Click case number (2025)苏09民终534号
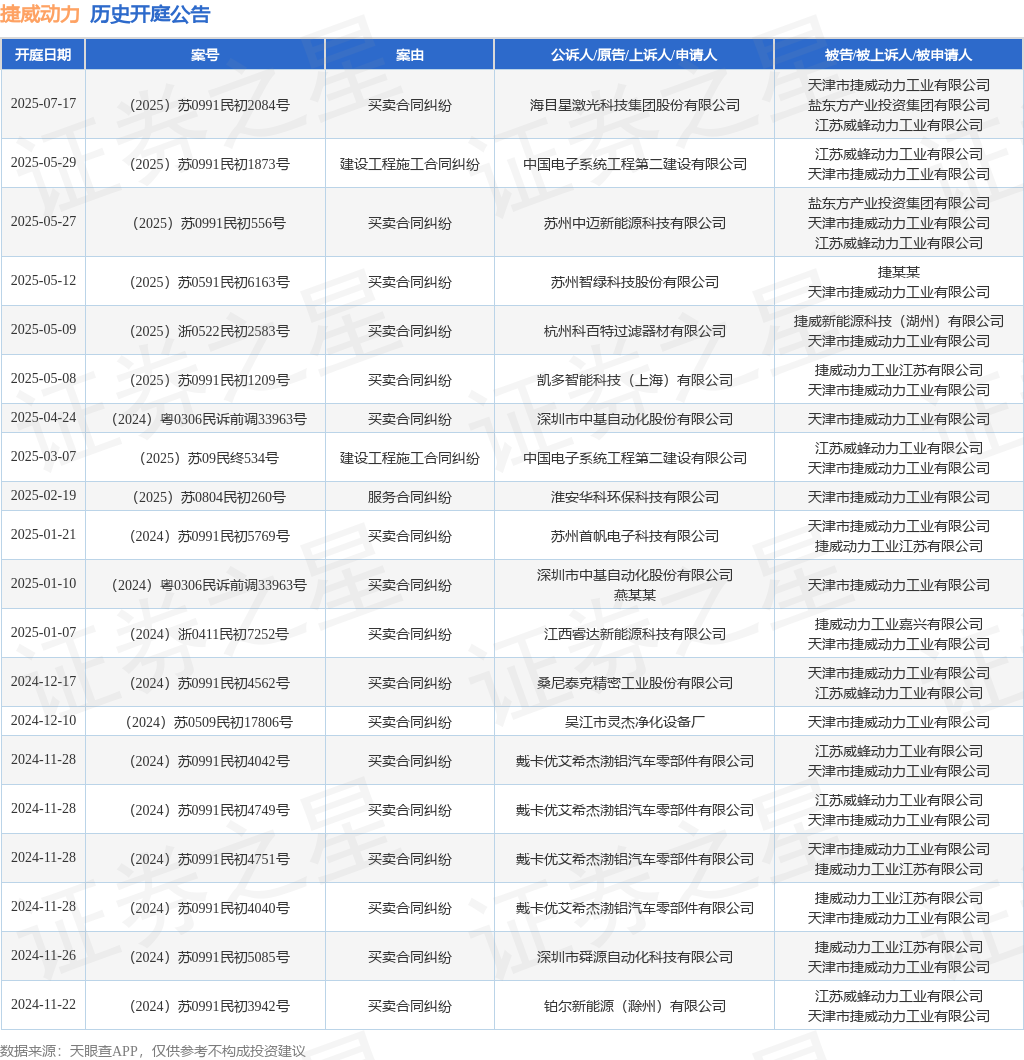Screen dimensions: 1024x1060 pyautogui.click(x=210, y=458)
